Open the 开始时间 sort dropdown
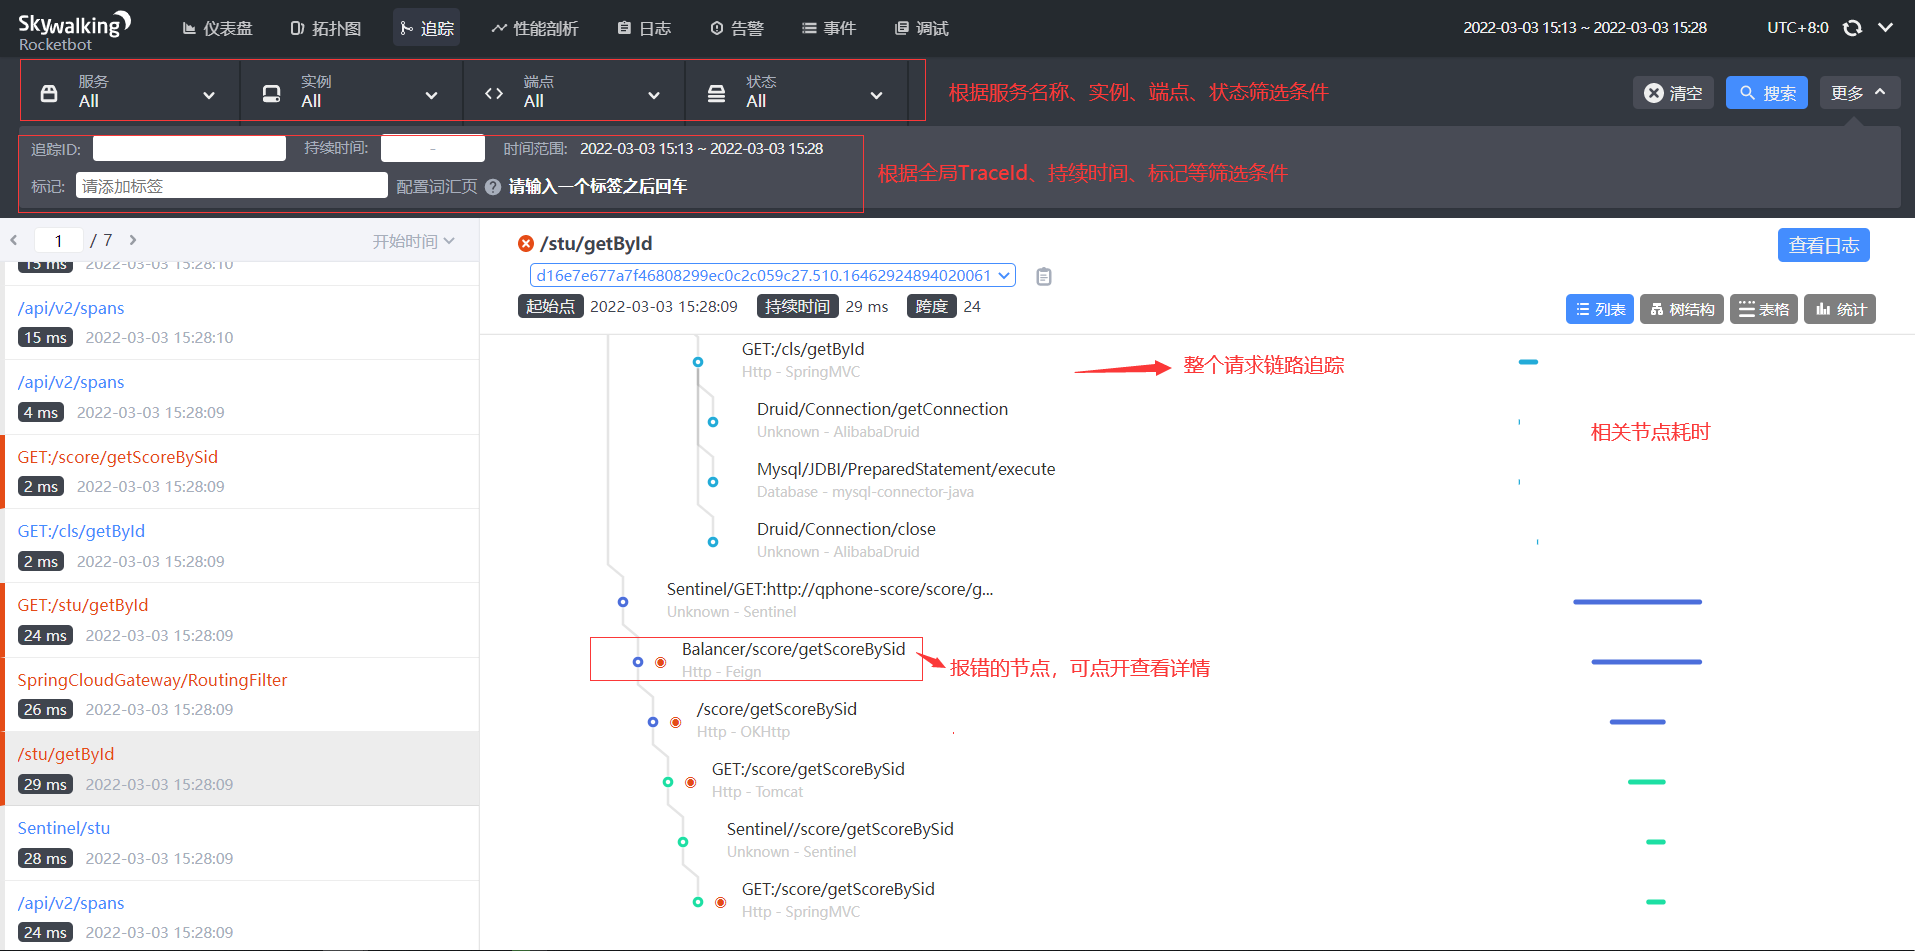The height and width of the screenshot is (951, 1915). tap(413, 241)
